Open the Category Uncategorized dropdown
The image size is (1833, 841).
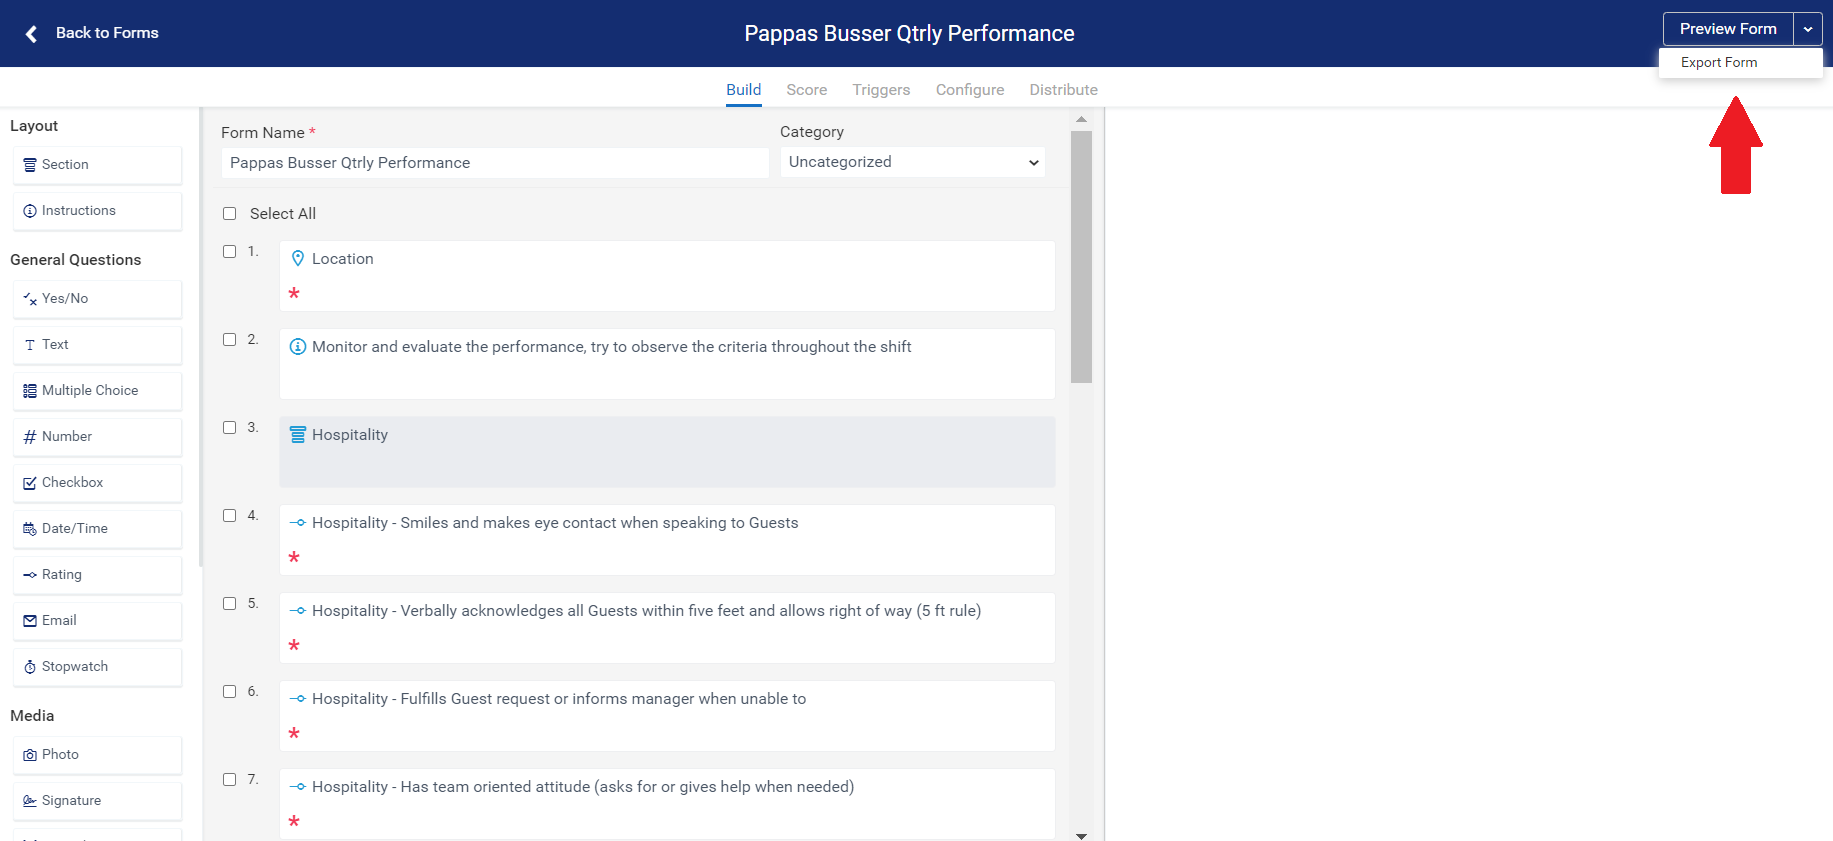coord(913,162)
